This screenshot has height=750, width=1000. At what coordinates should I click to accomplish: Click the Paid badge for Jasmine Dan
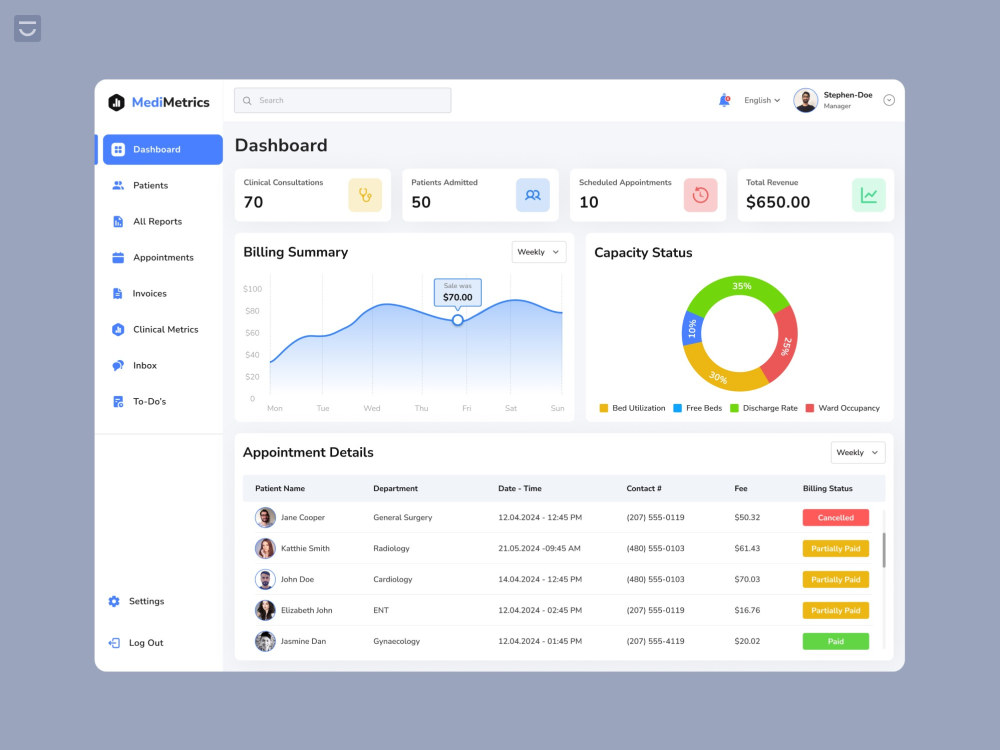[835, 642]
